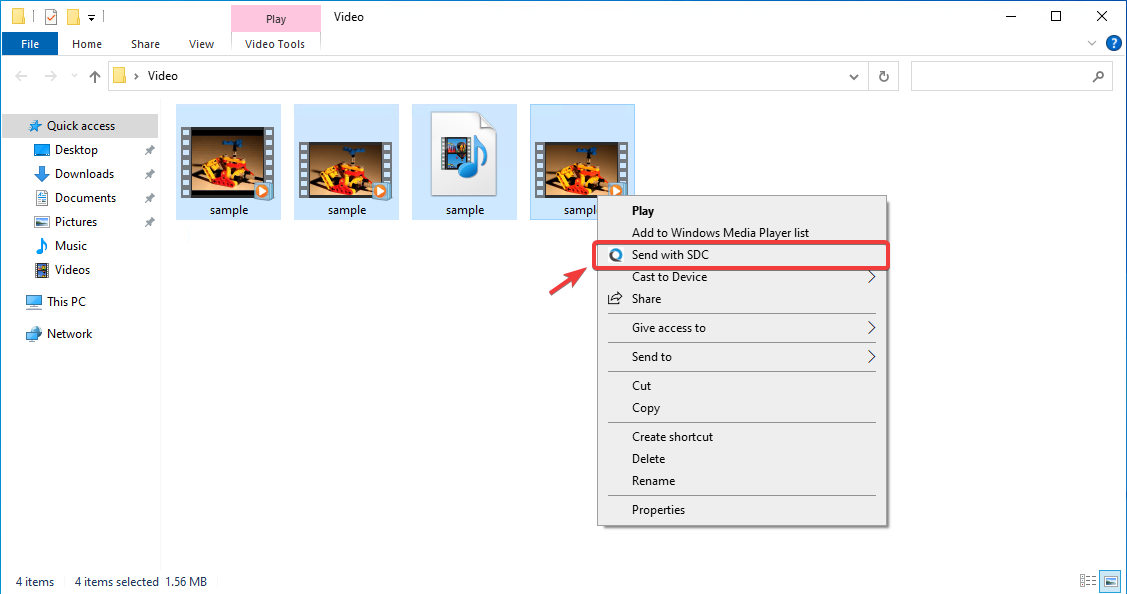Click the Send with SDC icon
This screenshot has width=1127, height=594.
pos(615,255)
